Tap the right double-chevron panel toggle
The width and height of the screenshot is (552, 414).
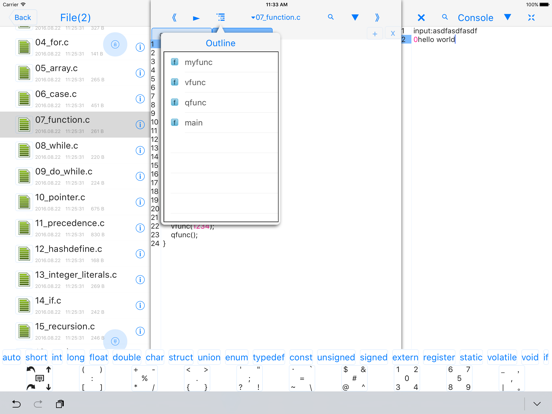pyautogui.click(x=377, y=17)
